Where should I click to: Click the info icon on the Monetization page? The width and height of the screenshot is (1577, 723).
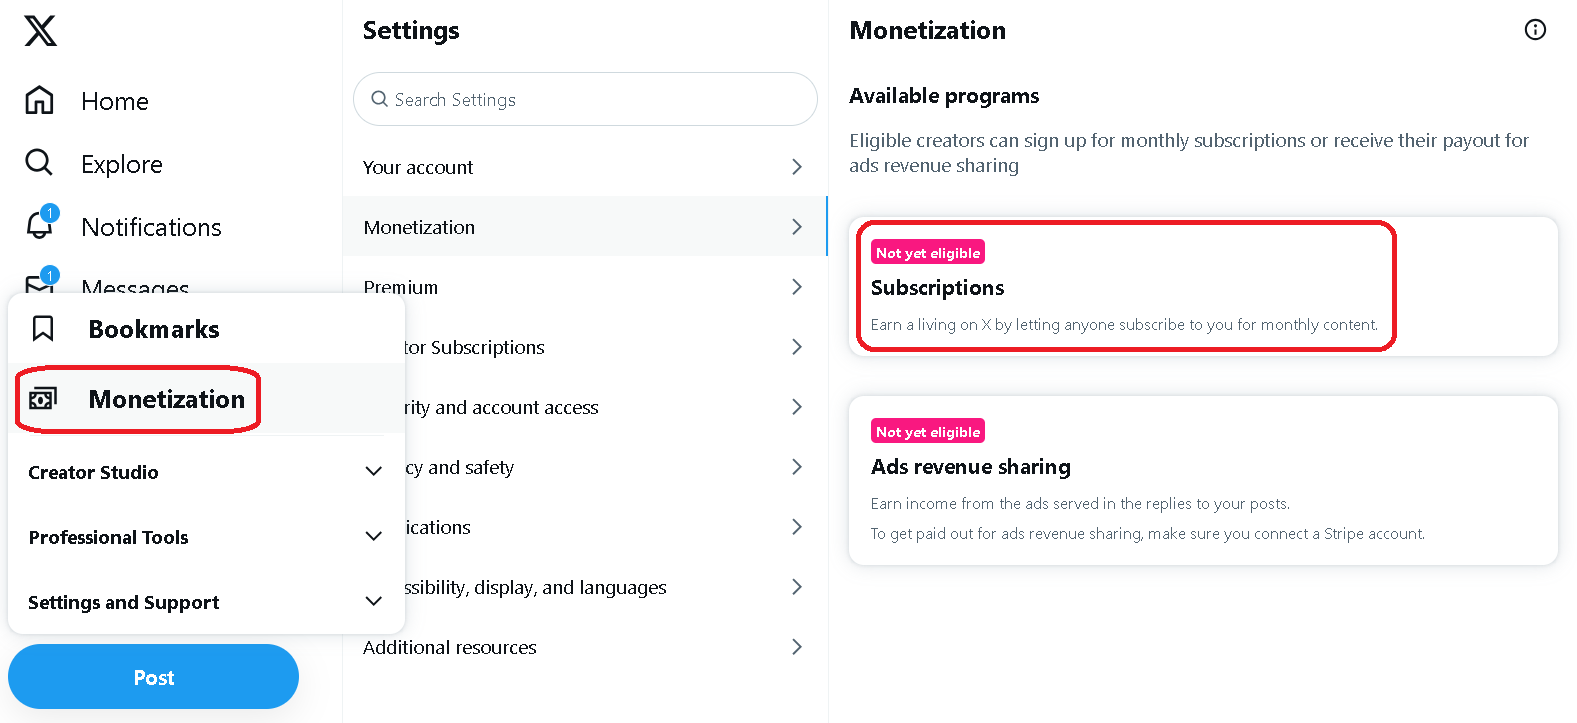pos(1535,30)
